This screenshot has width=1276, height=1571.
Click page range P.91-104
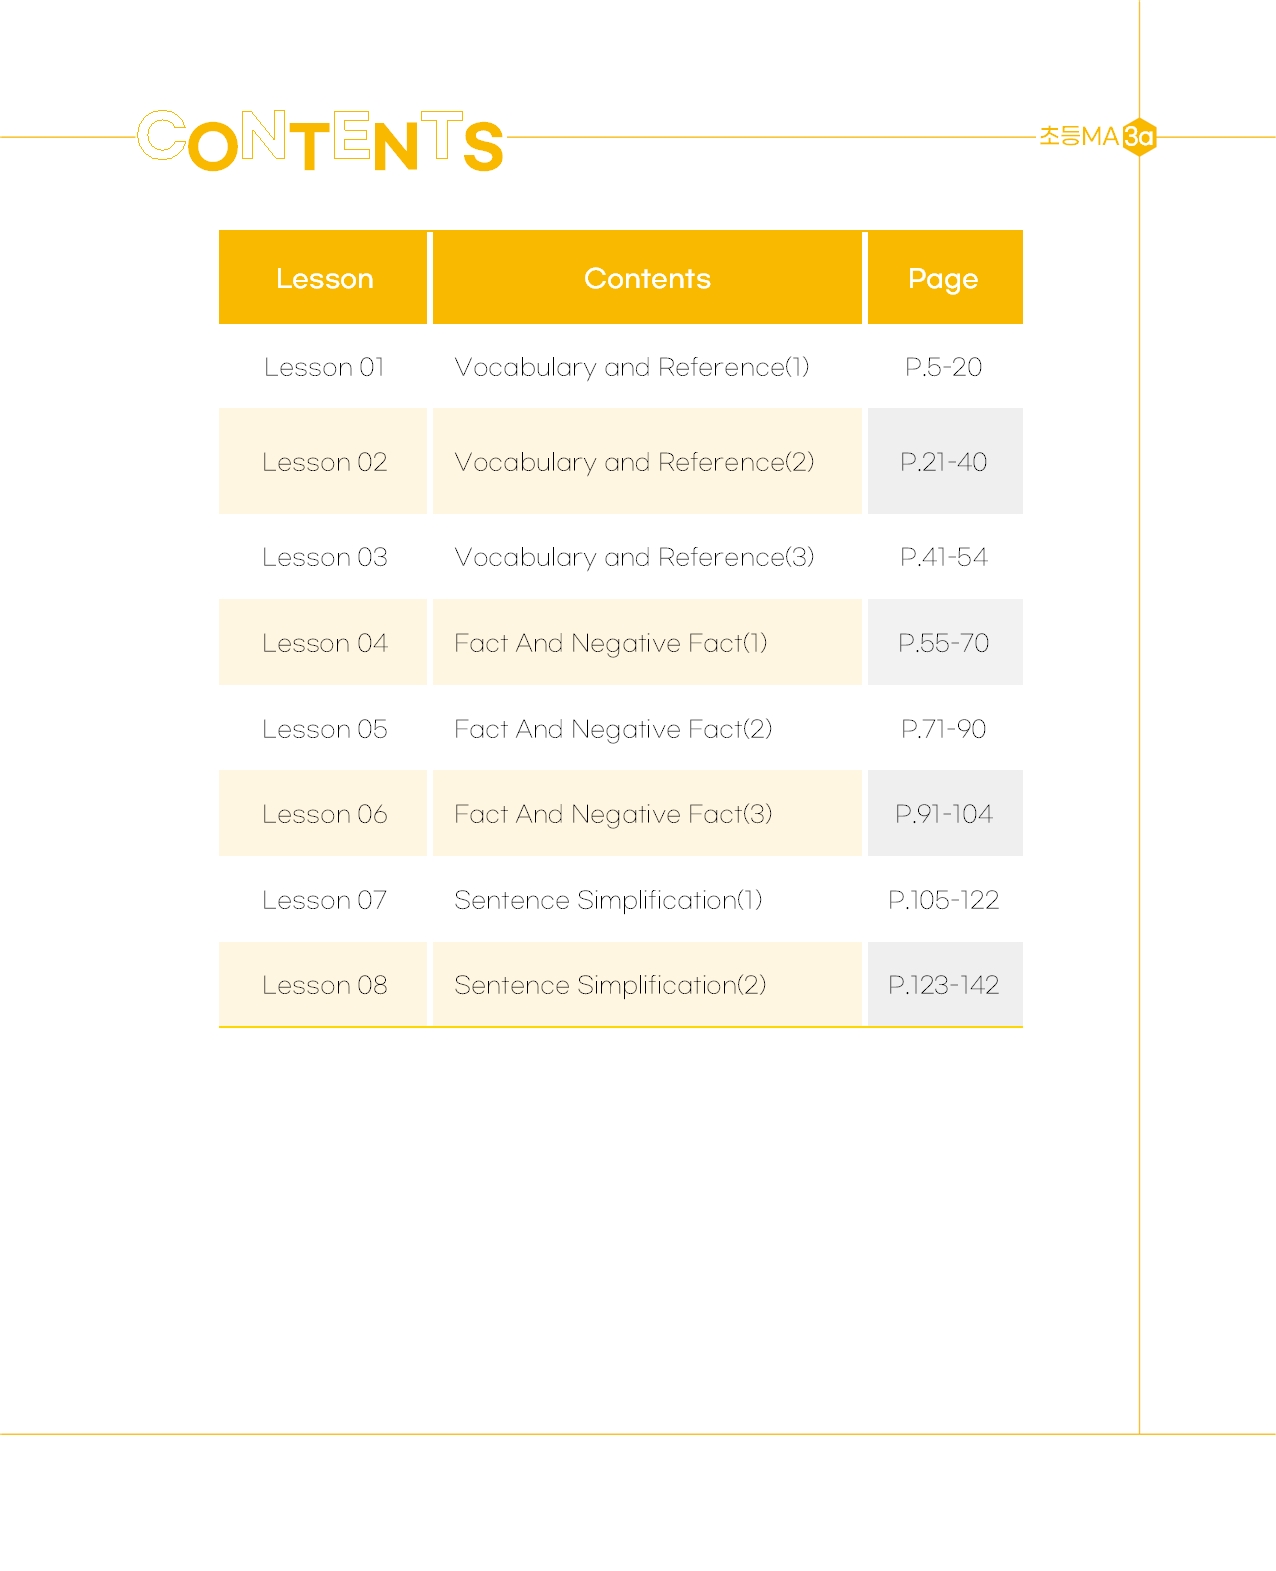[944, 814]
